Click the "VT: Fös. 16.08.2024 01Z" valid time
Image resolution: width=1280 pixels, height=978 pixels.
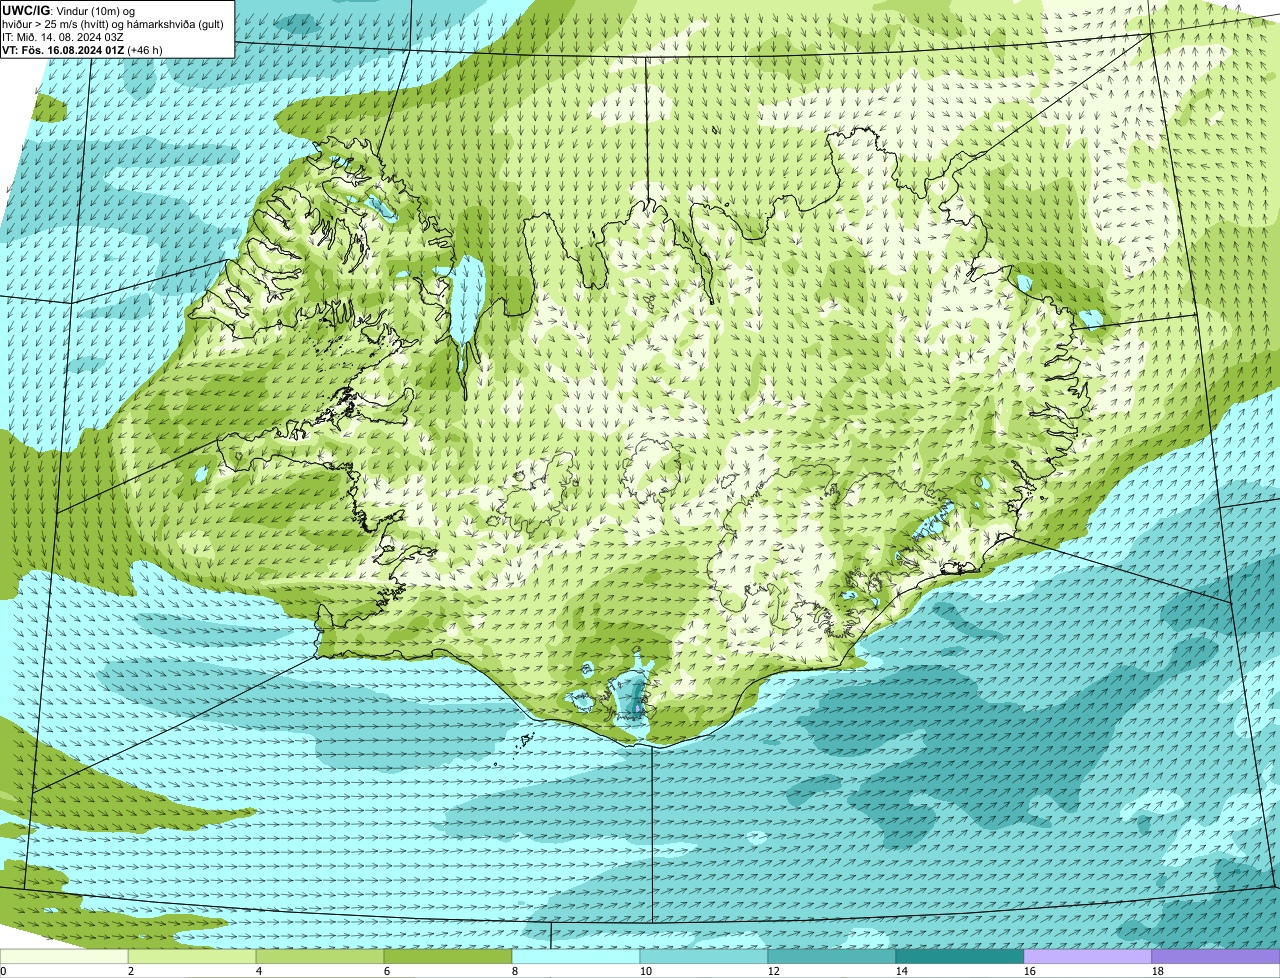tap(64, 50)
